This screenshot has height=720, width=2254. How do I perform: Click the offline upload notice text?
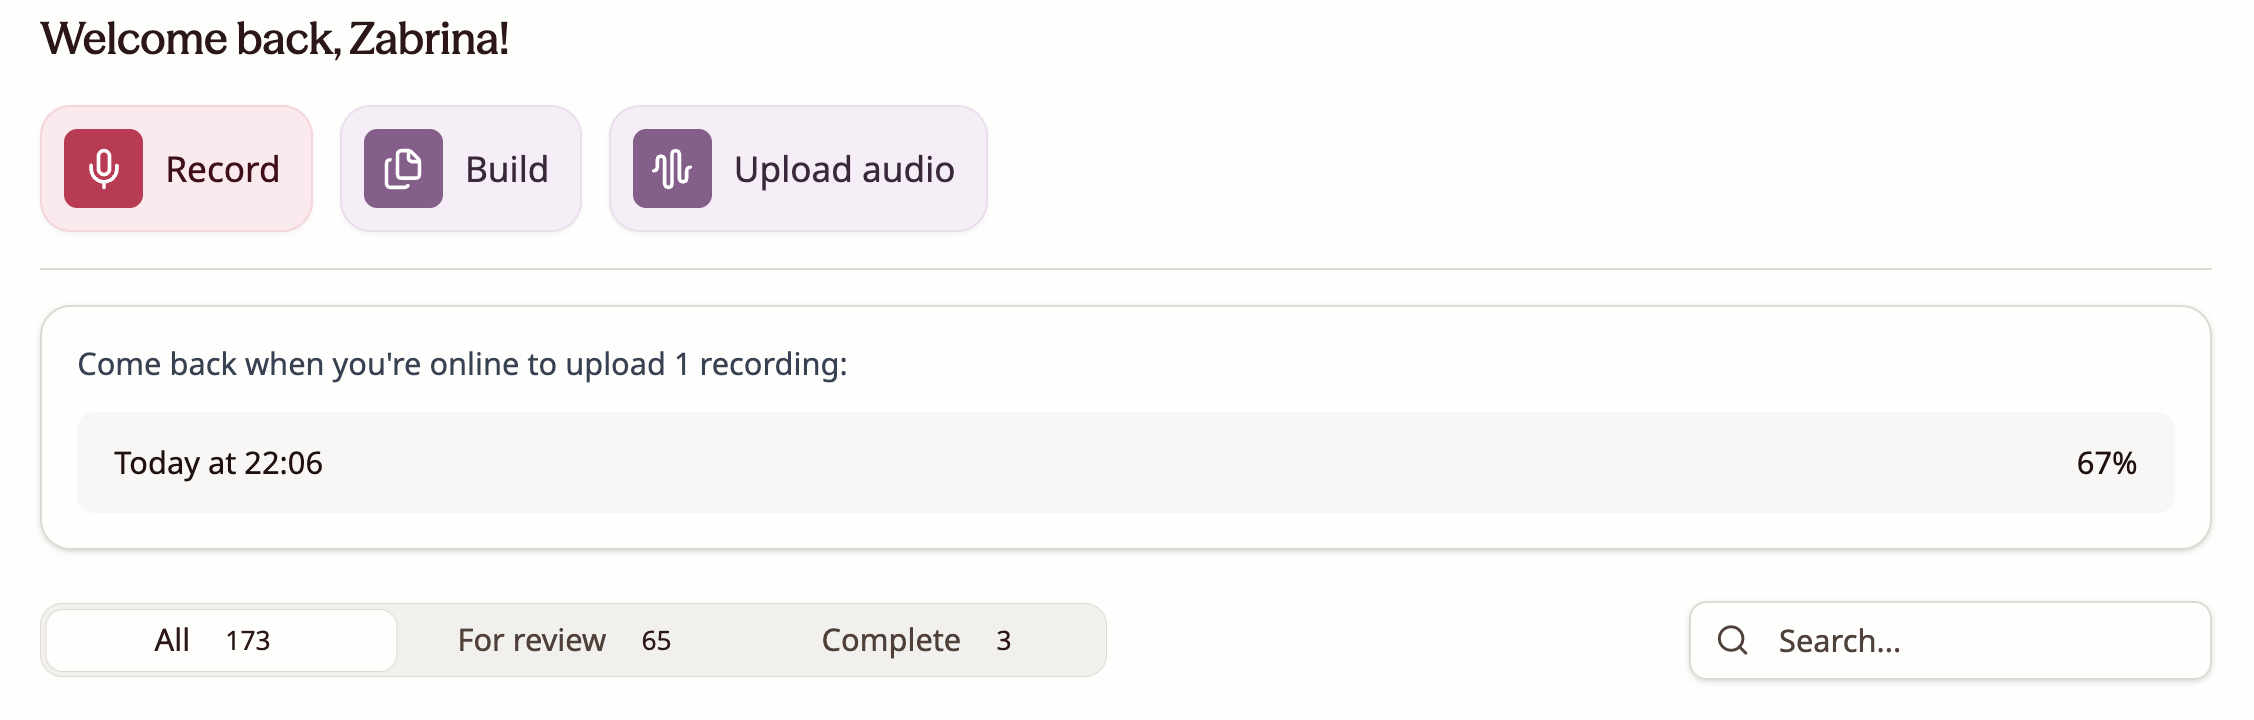click(462, 364)
